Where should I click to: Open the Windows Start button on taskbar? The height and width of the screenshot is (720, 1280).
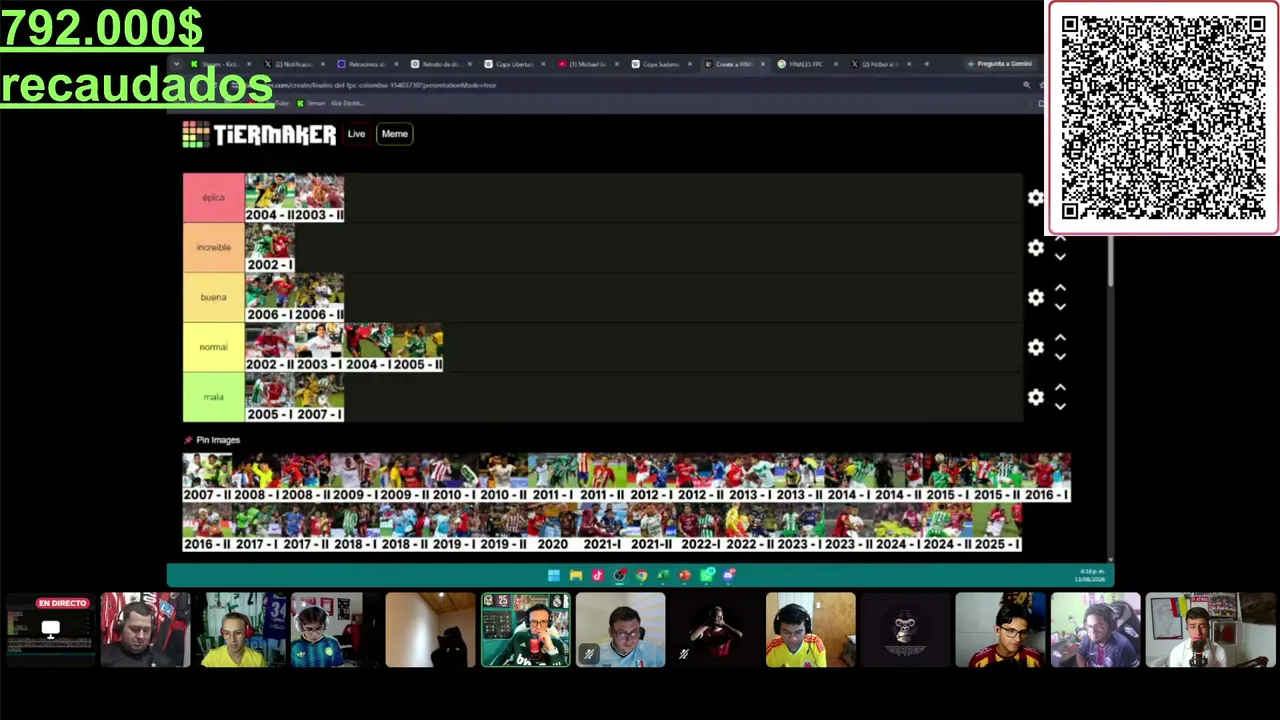(553, 575)
